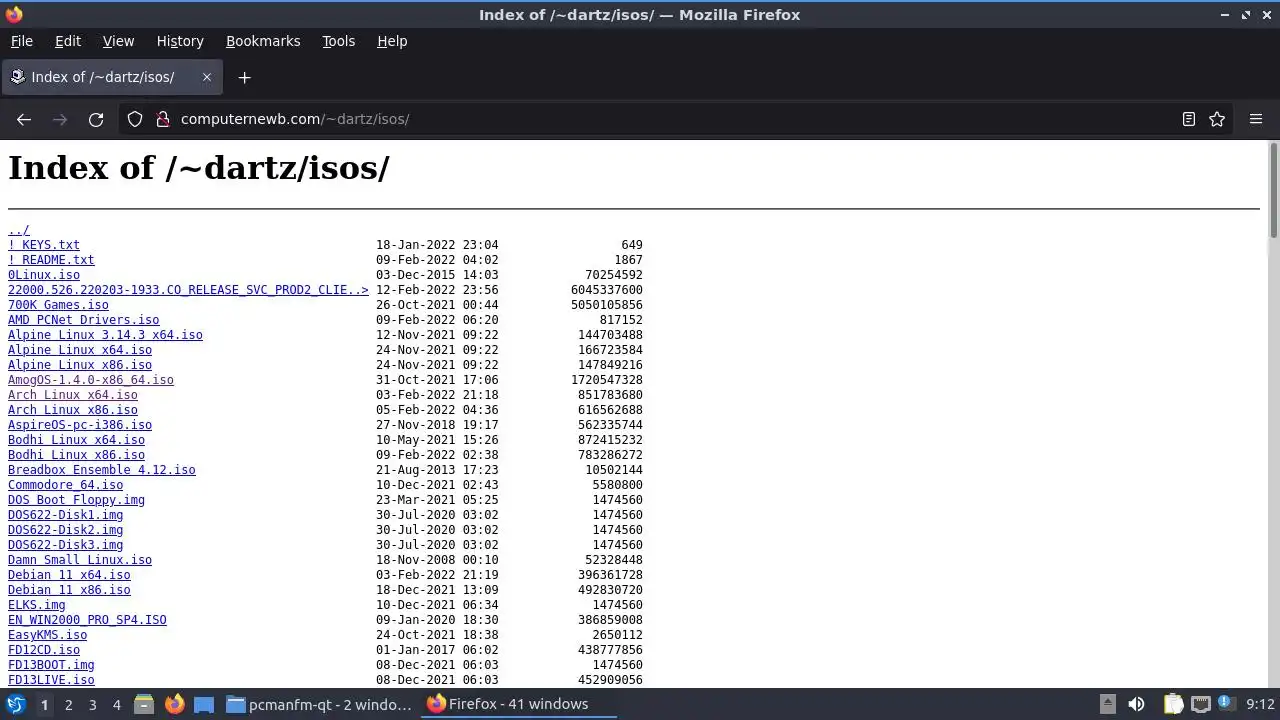Image resolution: width=1280 pixels, height=720 pixels.
Task: Download Alpine_Linux_3.14.3_x64.iso
Action: coord(105,335)
